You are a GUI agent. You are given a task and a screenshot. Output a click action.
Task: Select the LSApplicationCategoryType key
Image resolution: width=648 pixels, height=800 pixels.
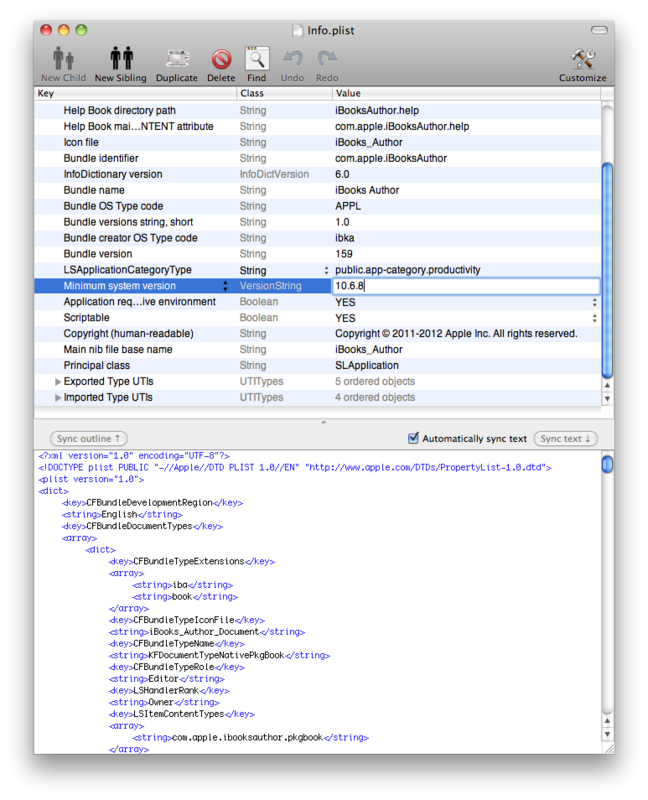point(128,270)
